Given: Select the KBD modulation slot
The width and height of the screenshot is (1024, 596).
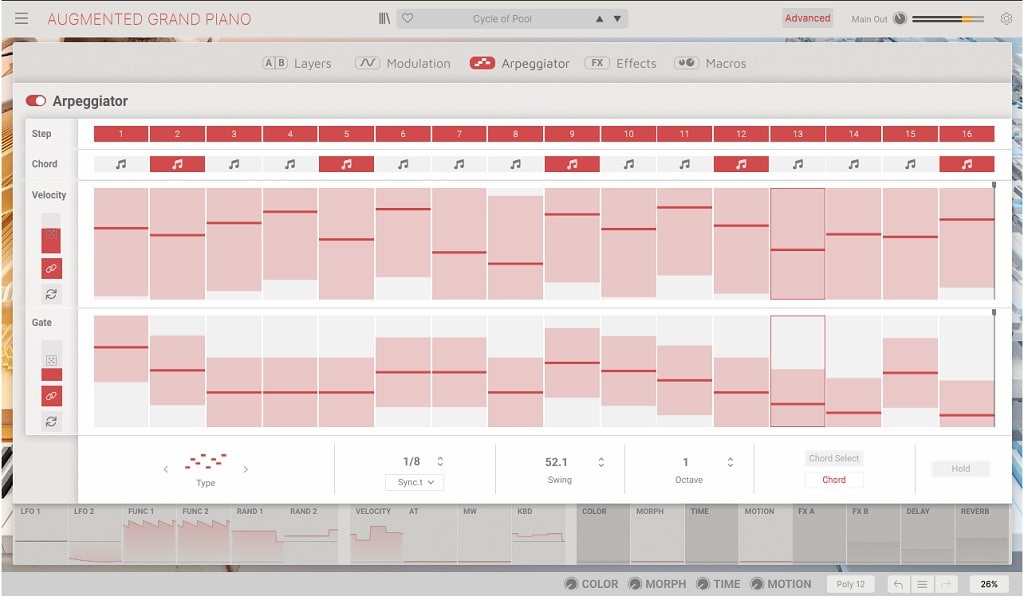Looking at the screenshot, I should point(539,534).
